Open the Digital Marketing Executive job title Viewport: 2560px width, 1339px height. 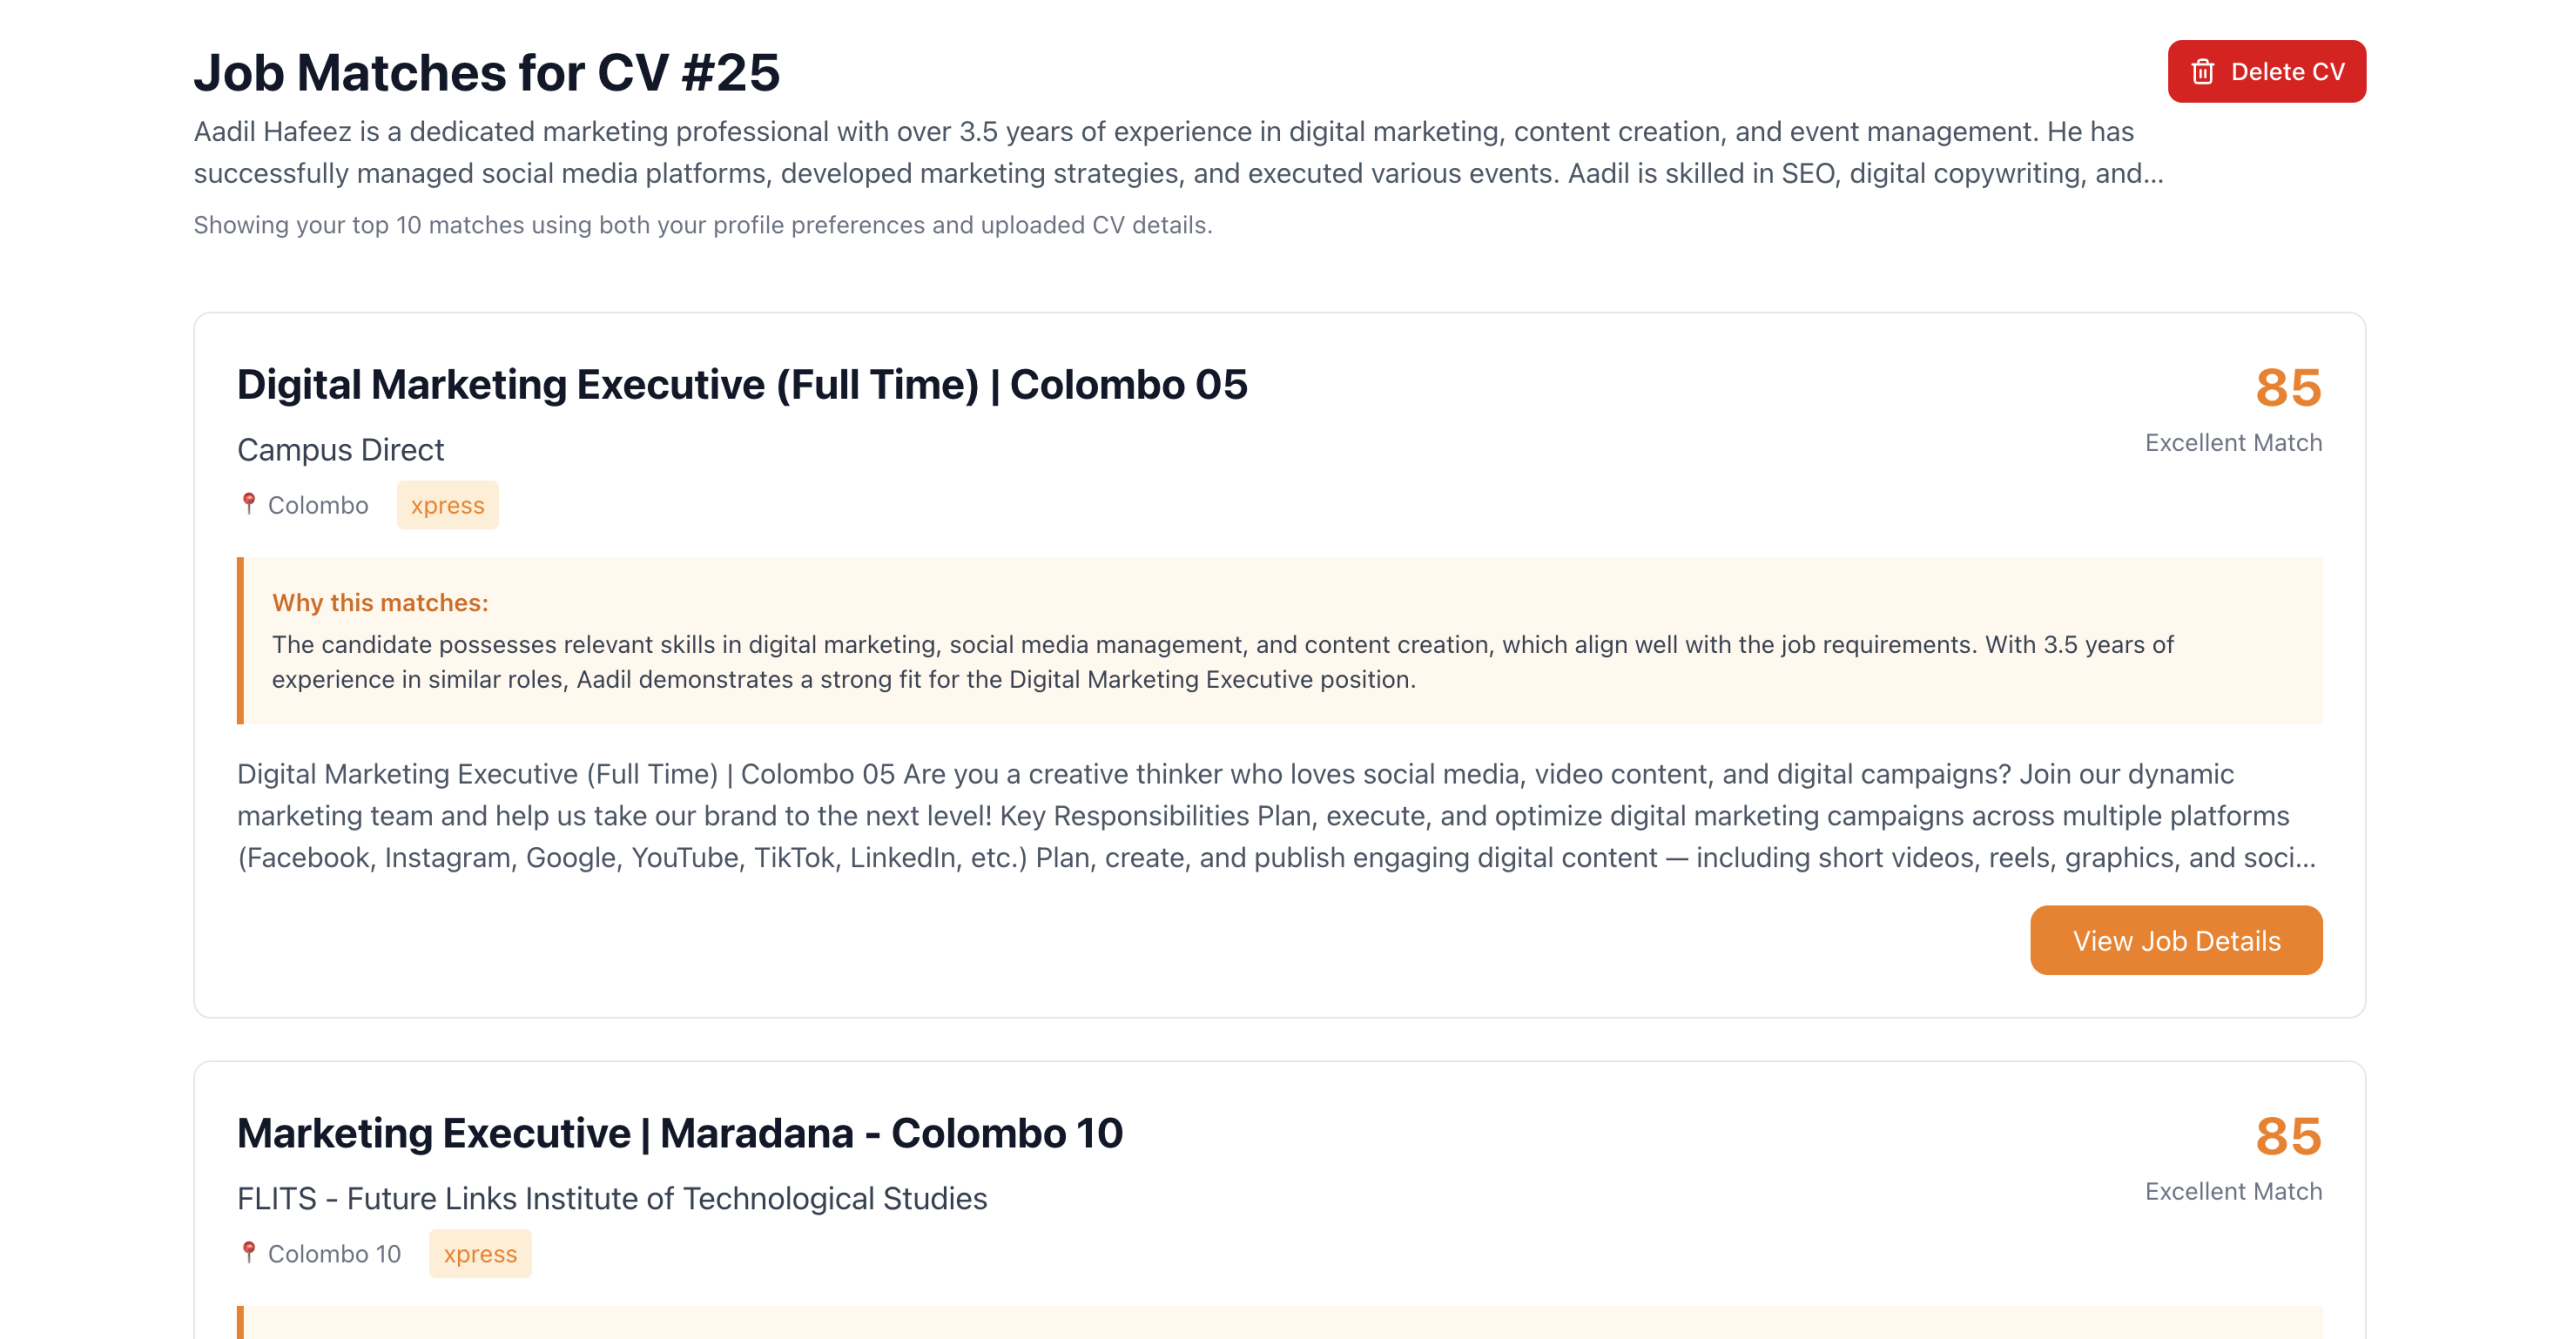pos(741,385)
